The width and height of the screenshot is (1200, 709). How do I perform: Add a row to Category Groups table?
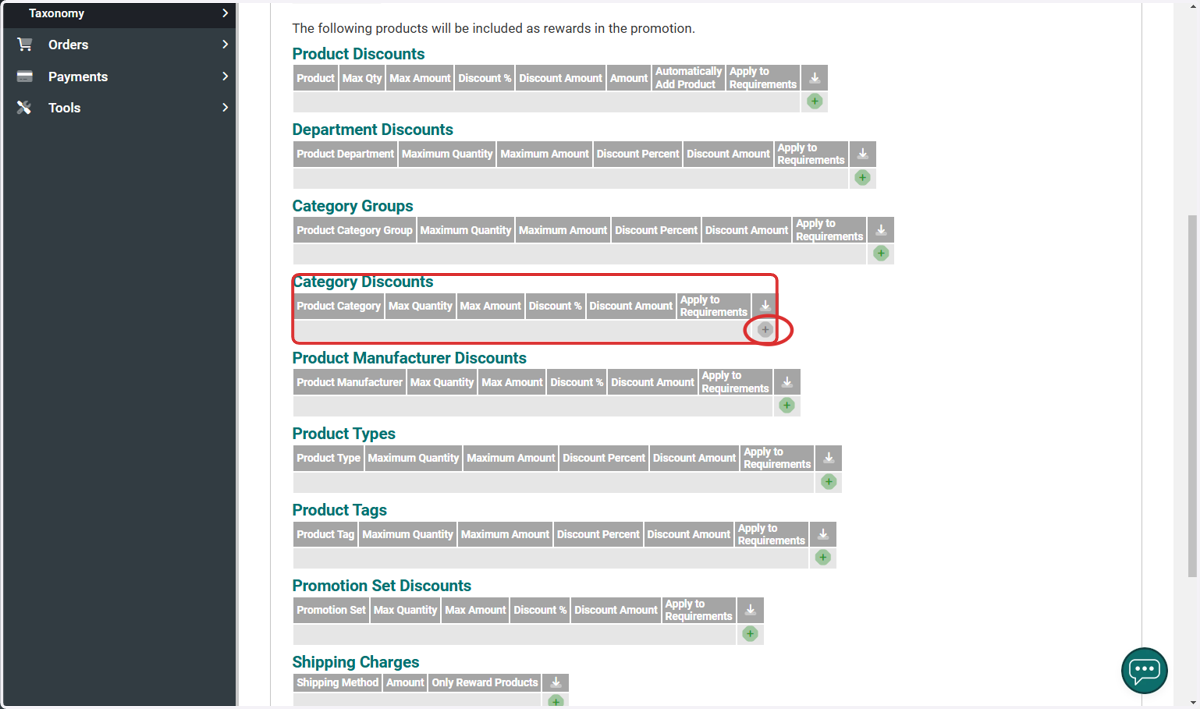pyautogui.click(x=880, y=253)
